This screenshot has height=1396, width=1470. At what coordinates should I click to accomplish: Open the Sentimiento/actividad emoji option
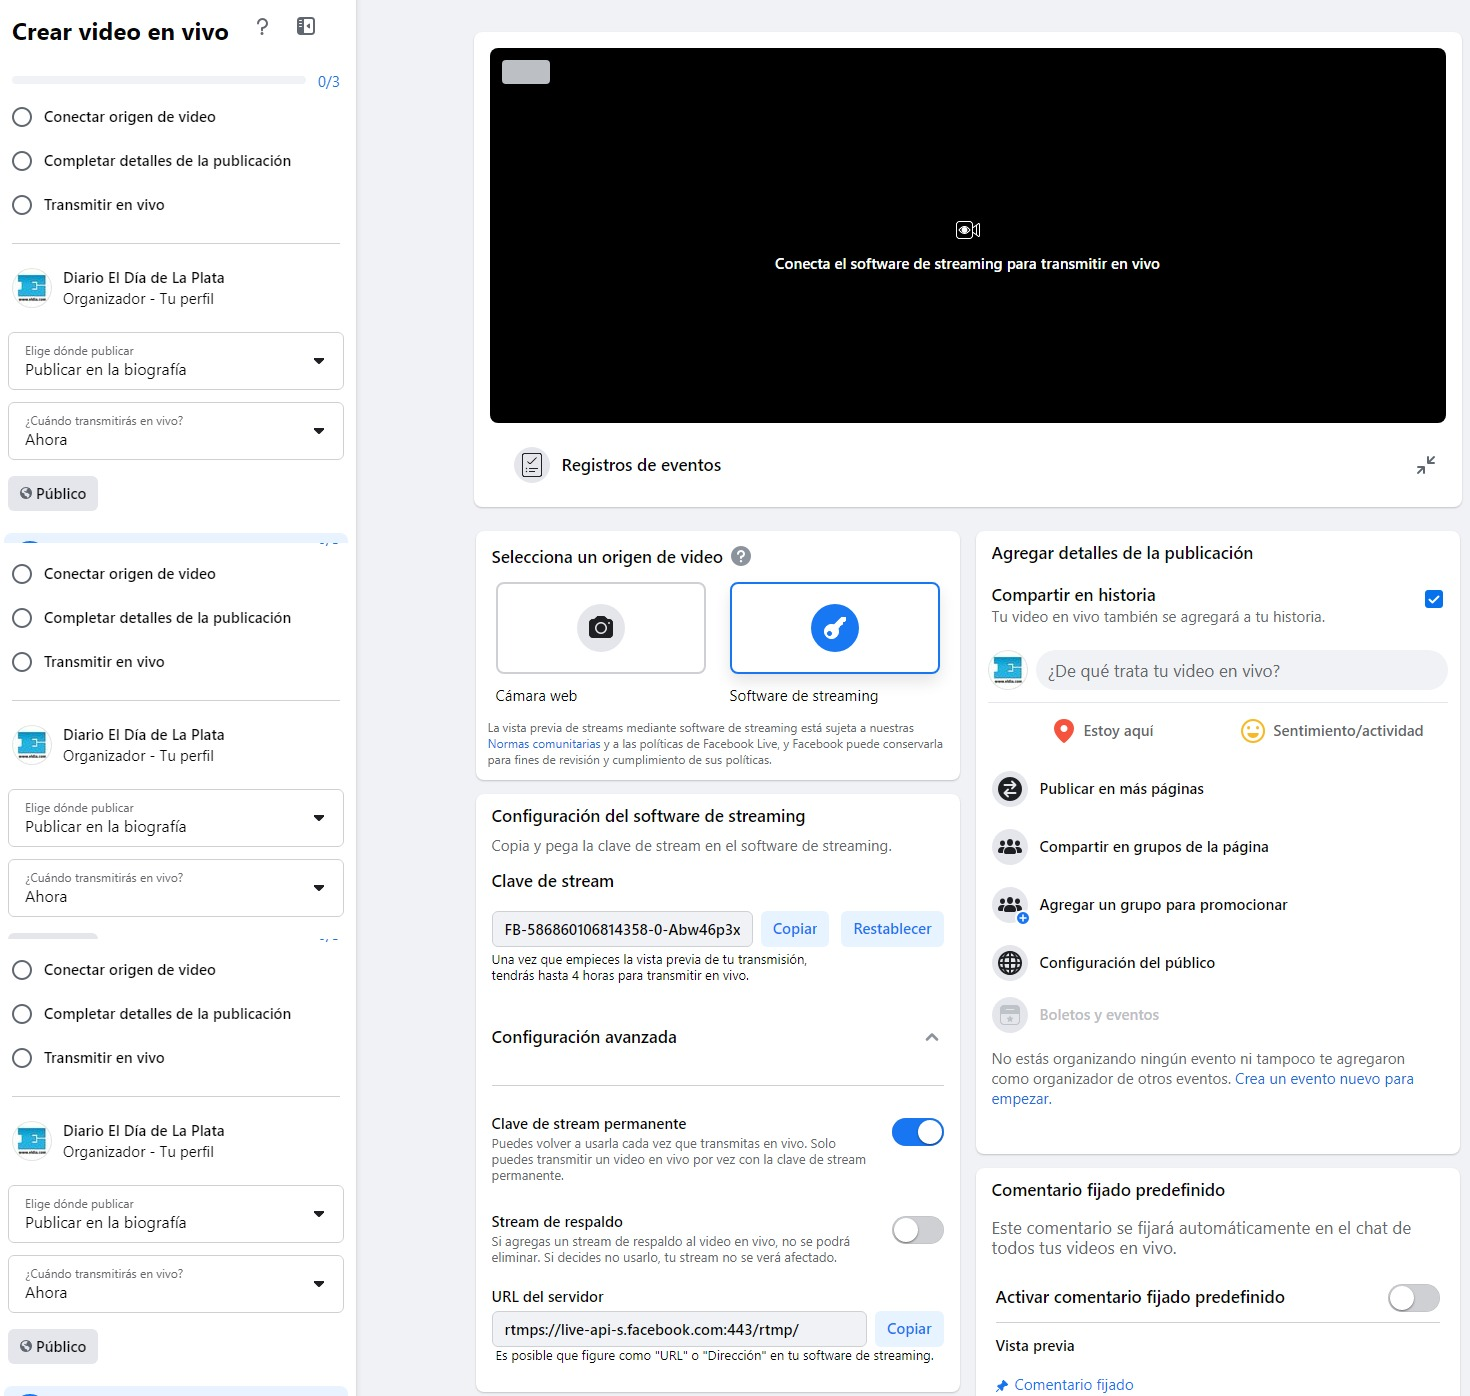pos(1252,731)
